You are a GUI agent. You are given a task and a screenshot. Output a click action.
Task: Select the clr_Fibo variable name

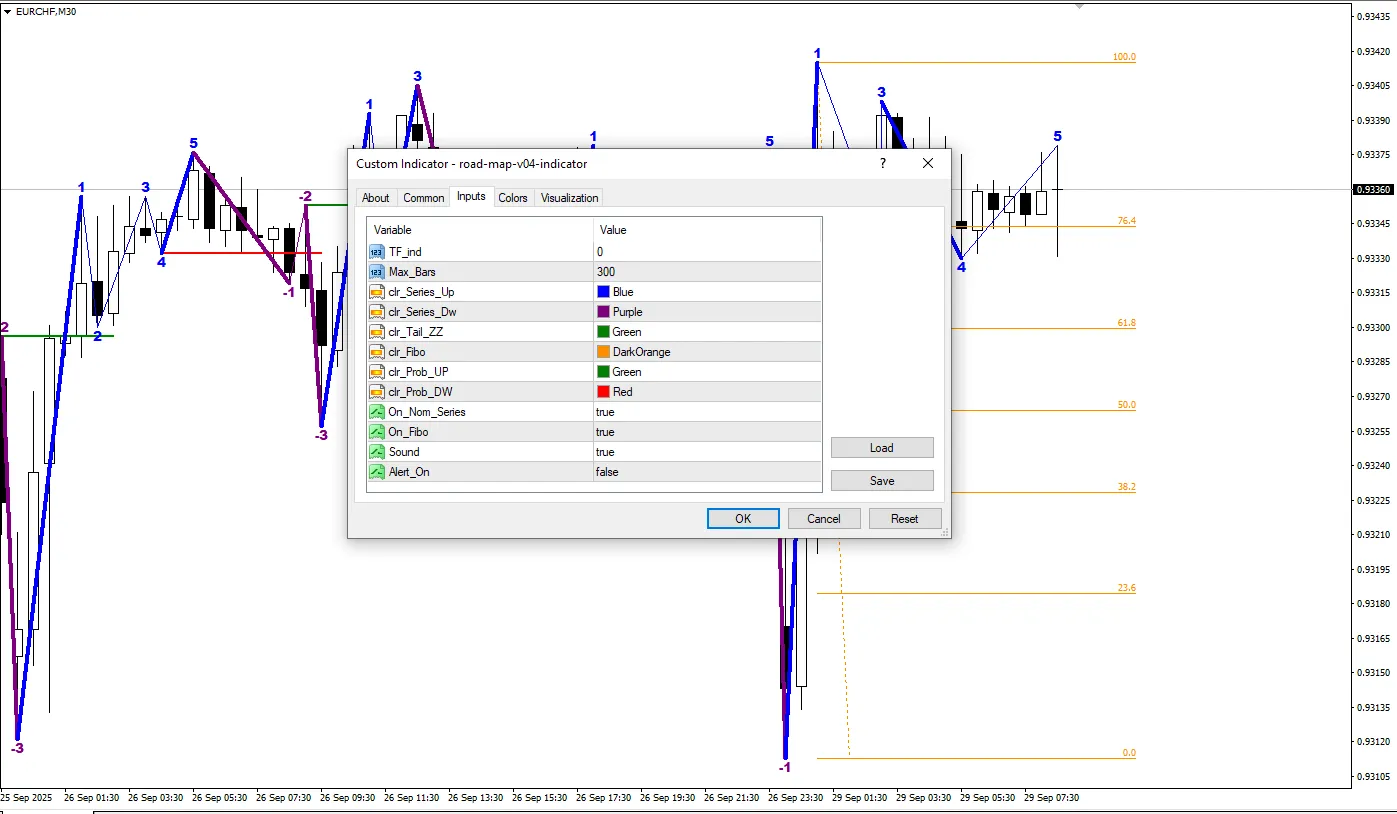pyautogui.click(x=407, y=352)
